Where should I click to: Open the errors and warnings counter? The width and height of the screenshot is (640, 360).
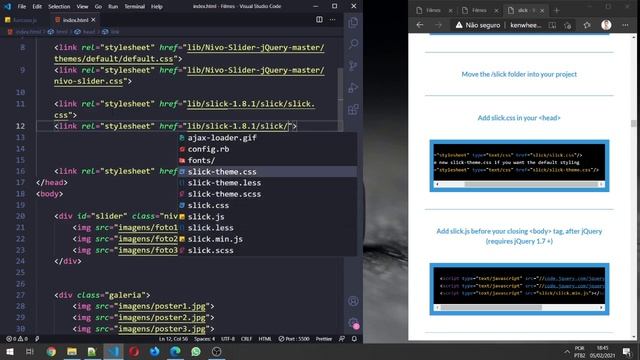(17, 339)
